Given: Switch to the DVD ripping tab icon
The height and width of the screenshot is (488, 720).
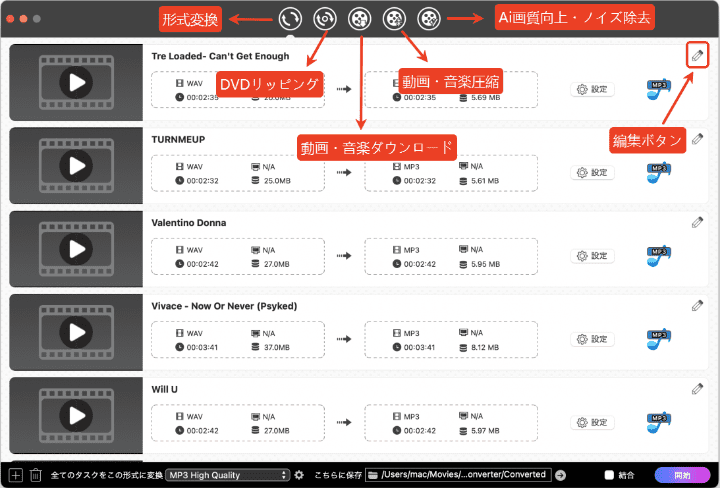Looking at the screenshot, I should click(325, 18).
